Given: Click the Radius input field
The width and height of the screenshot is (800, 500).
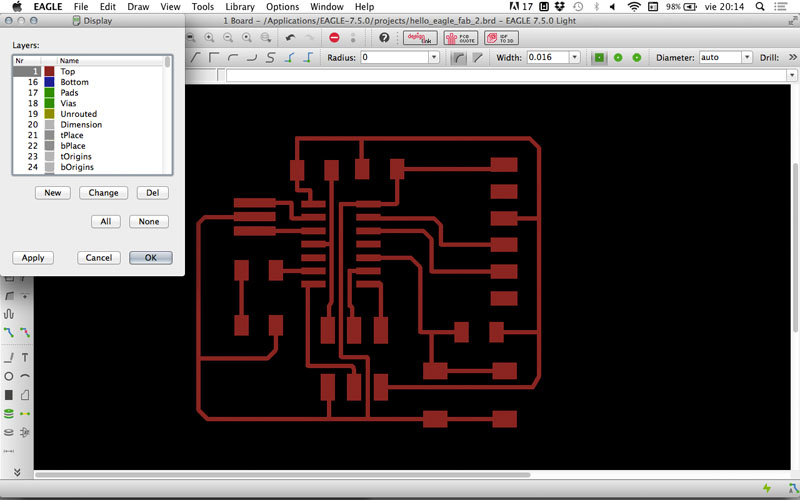Looking at the screenshot, I should click(394, 58).
